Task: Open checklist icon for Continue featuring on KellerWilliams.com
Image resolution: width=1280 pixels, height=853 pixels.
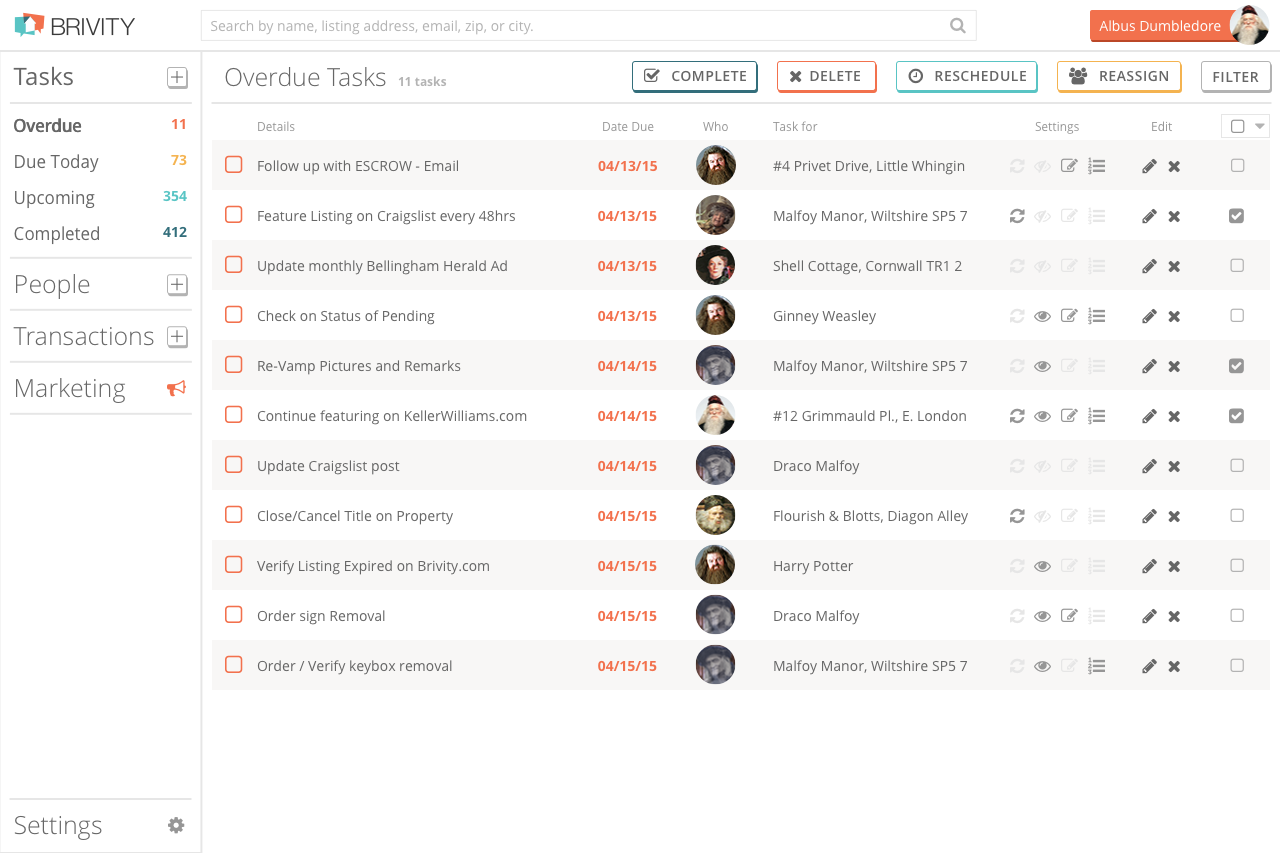Action: pyautogui.click(x=1097, y=416)
